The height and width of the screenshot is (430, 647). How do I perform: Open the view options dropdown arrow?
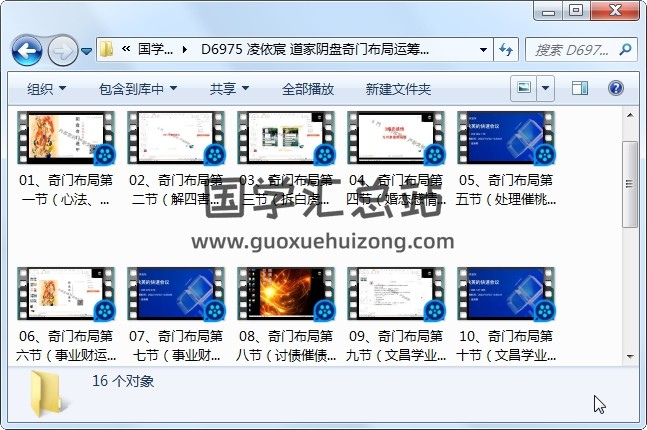click(545, 88)
